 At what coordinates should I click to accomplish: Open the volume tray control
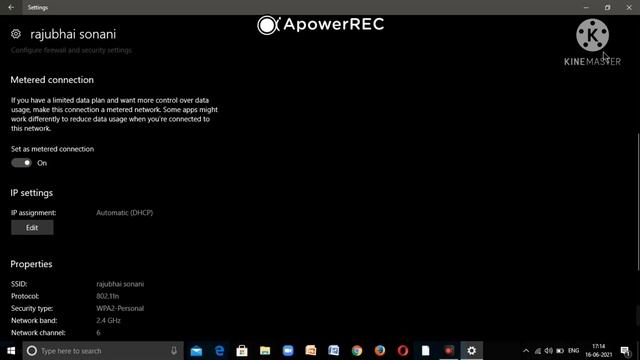tap(549, 351)
